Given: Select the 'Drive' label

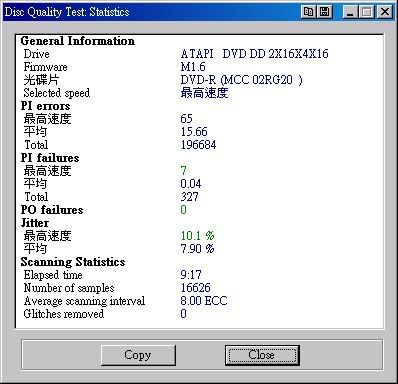Looking at the screenshot, I should pos(37,54).
